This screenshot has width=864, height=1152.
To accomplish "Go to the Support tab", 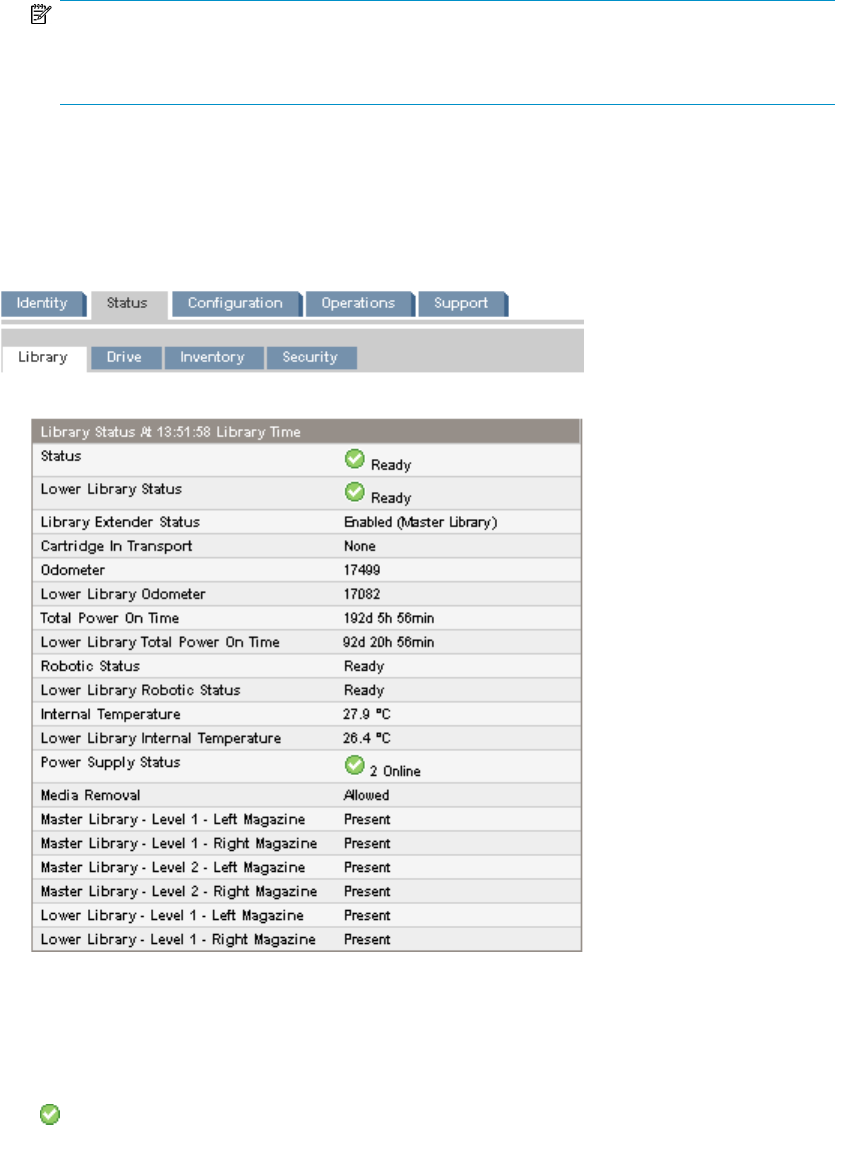I will pyautogui.click(x=462, y=303).
